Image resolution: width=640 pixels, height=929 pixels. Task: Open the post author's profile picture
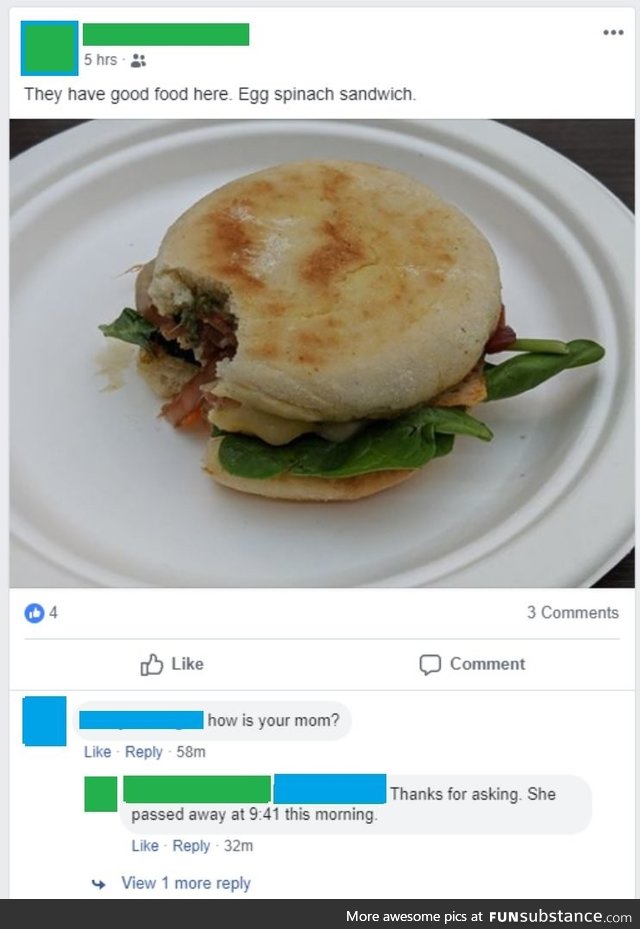[x=49, y=48]
